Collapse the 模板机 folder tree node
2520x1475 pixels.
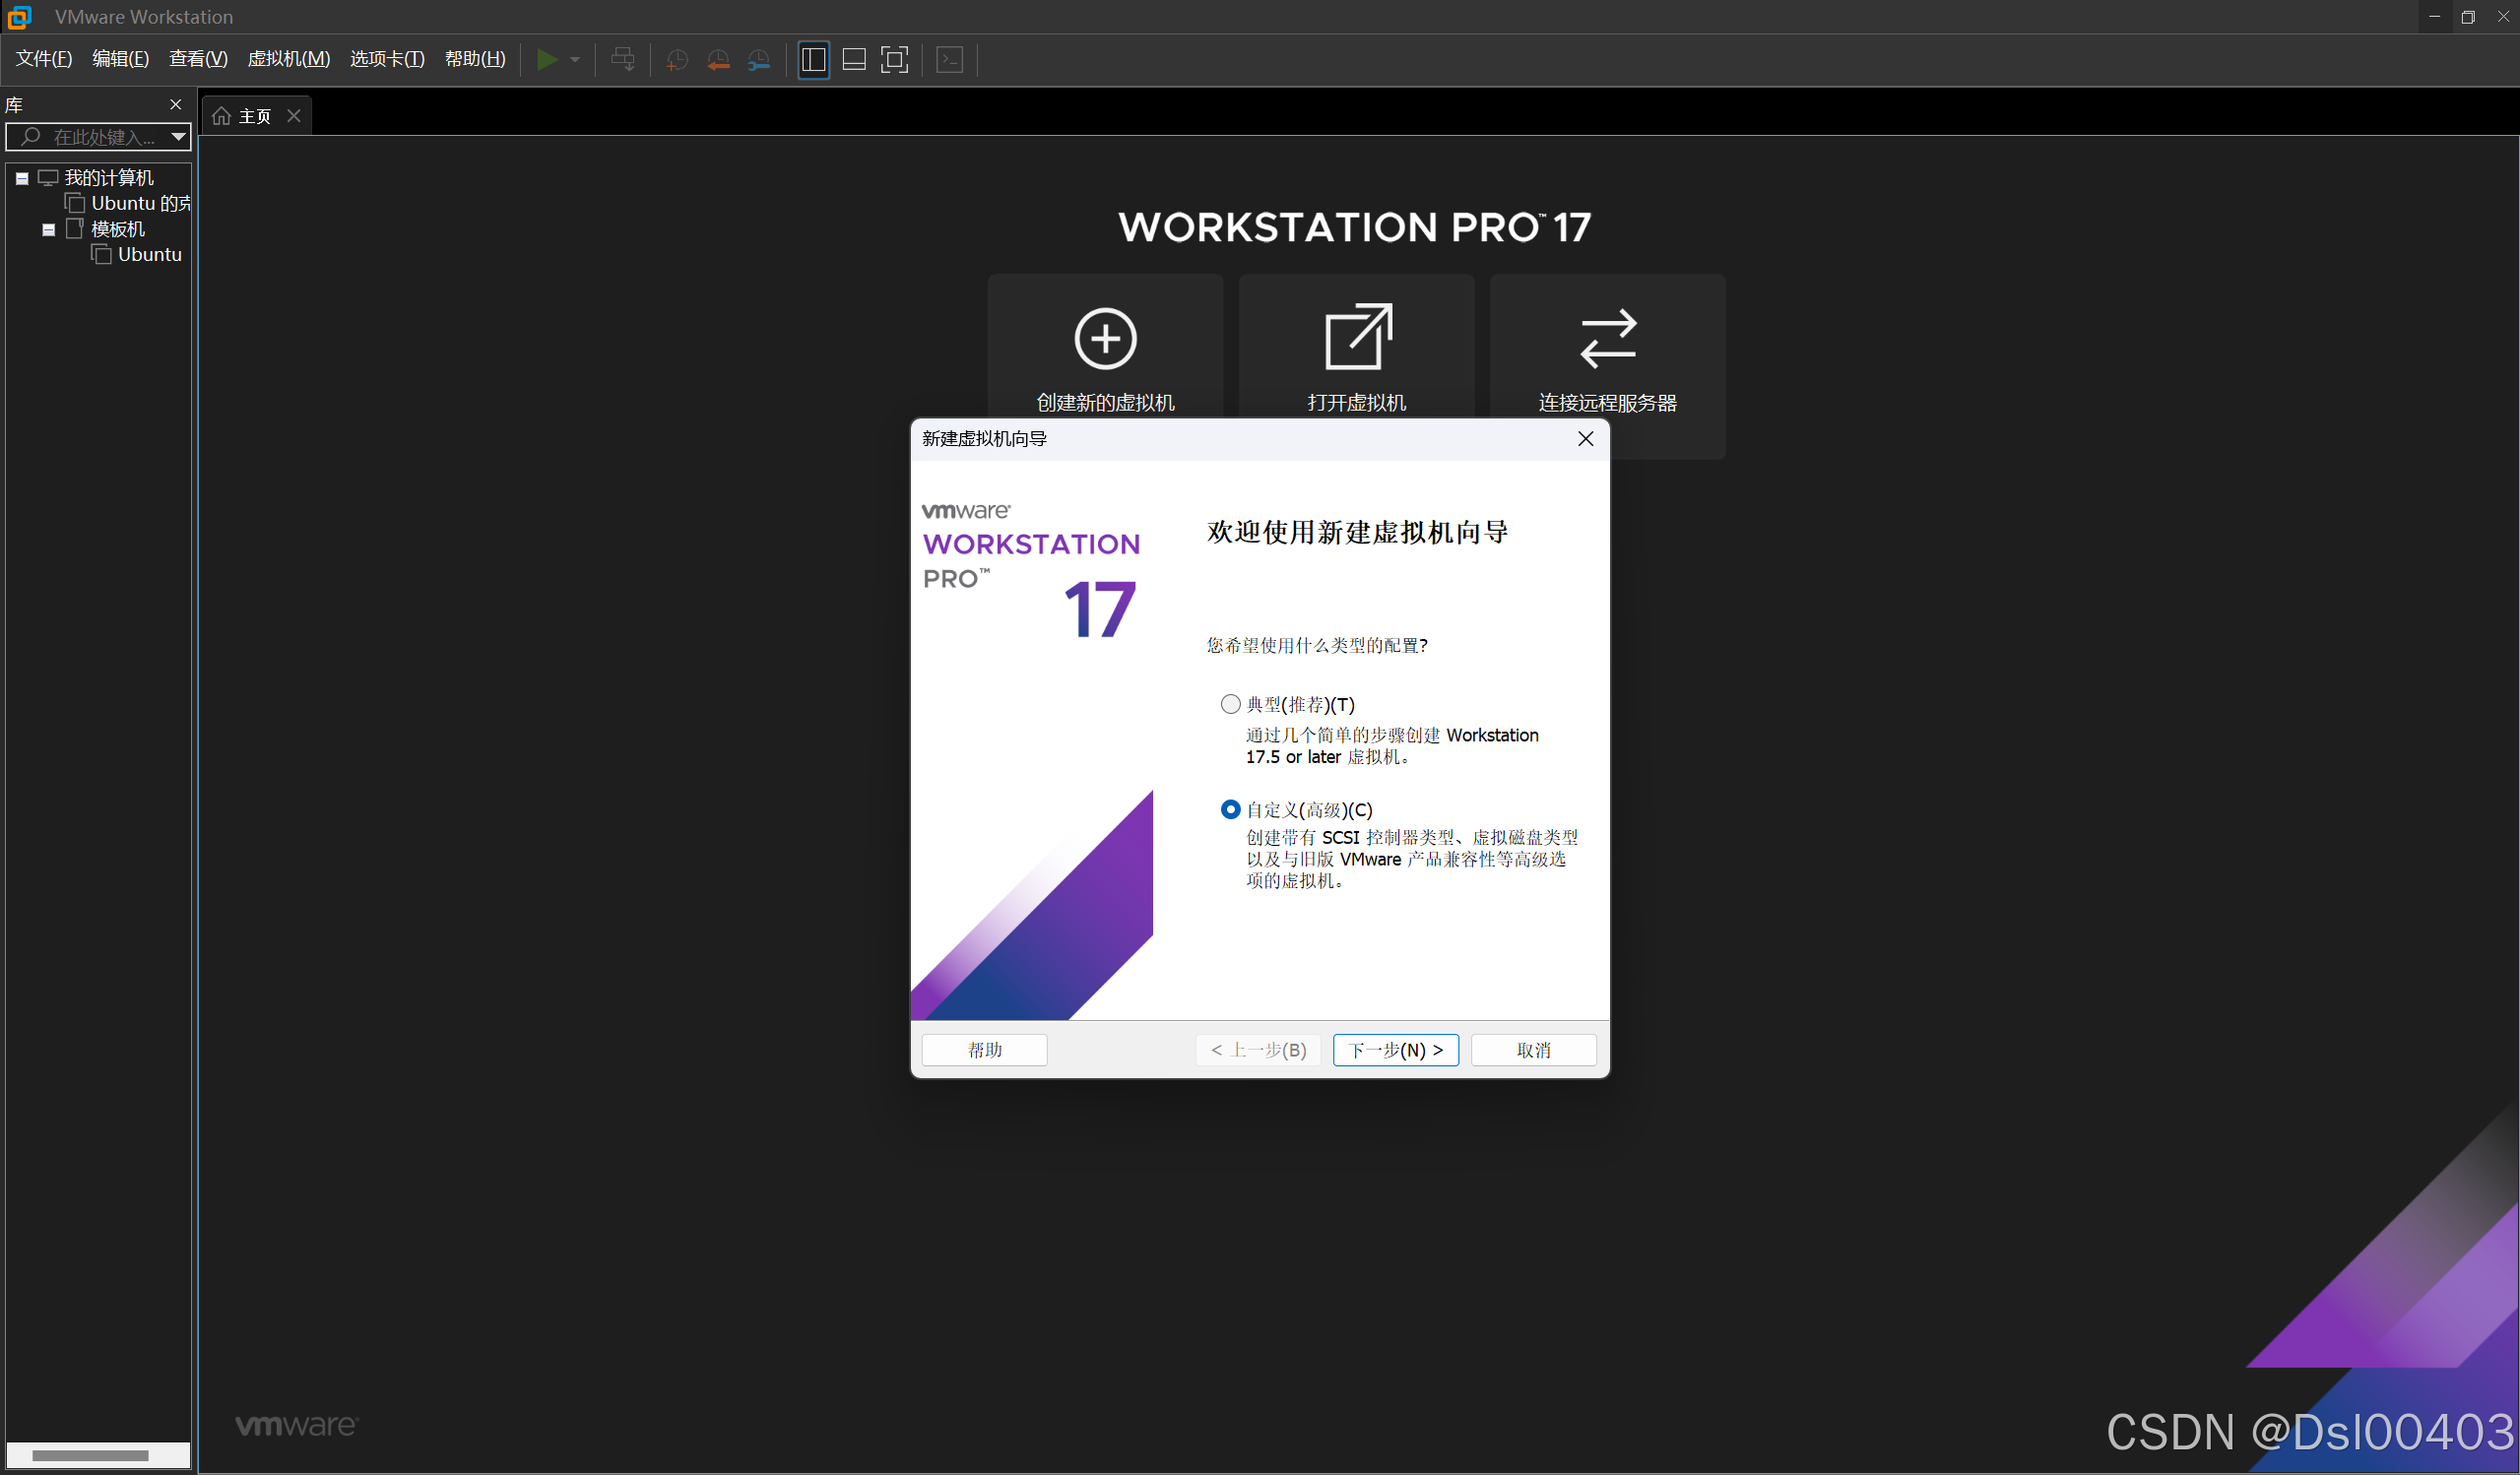(48, 229)
